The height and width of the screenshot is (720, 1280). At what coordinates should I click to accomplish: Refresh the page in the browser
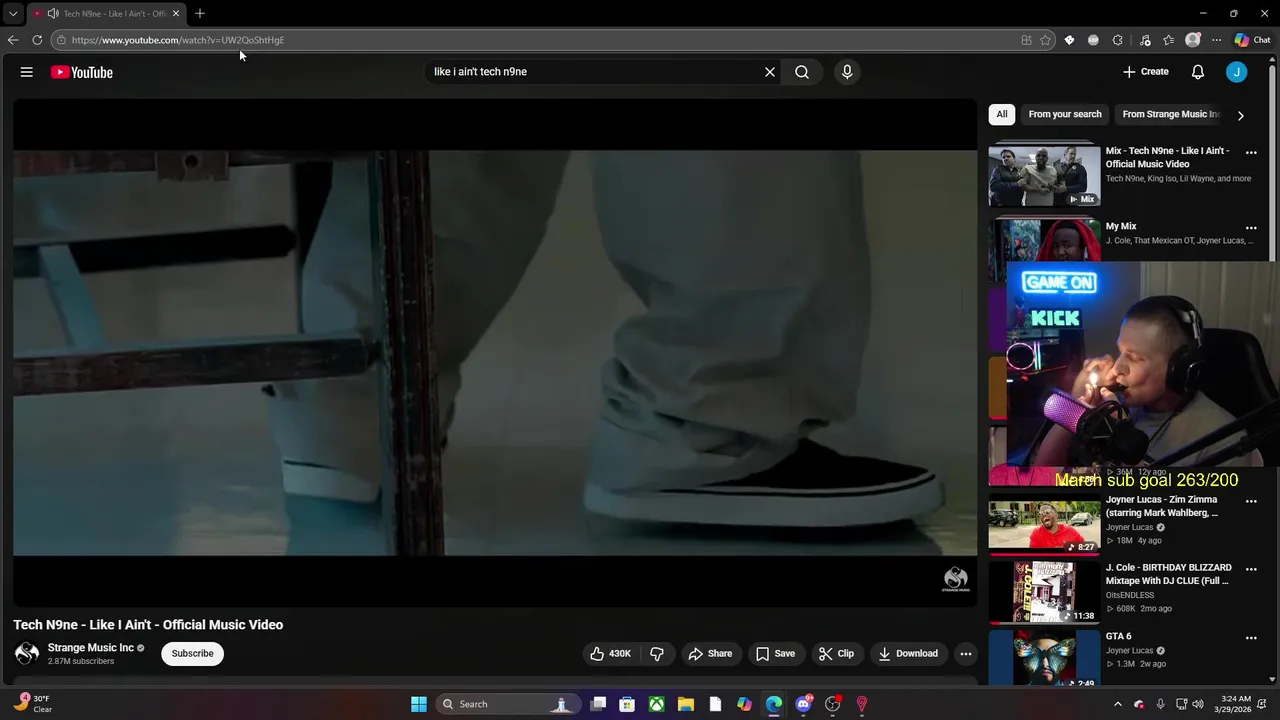(x=37, y=40)
